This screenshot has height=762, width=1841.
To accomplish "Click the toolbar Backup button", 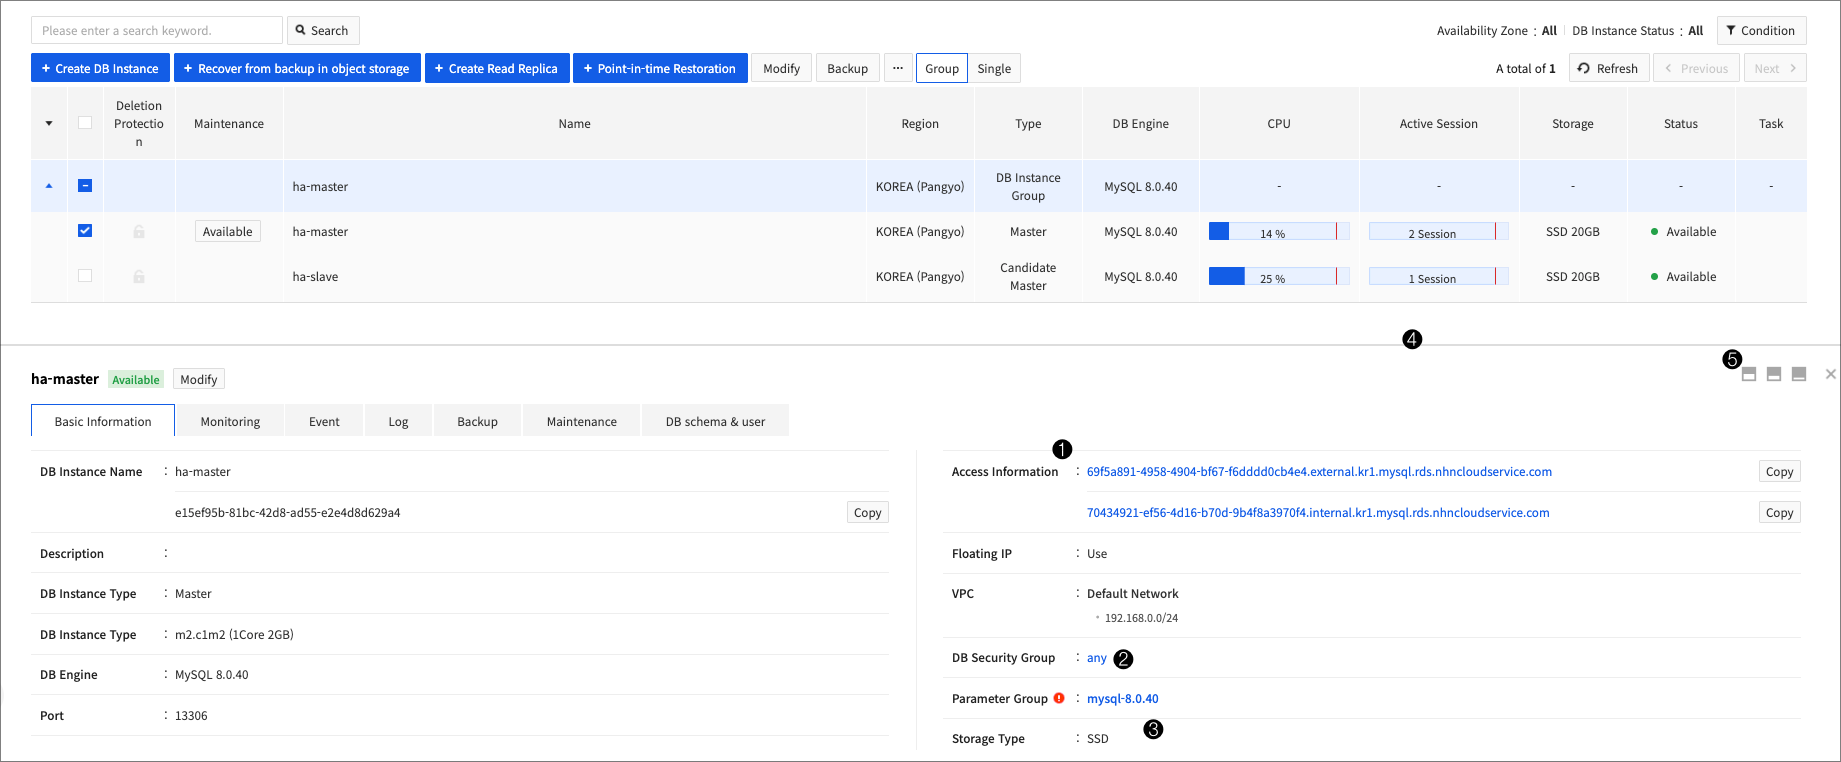I will click(847, 68).
